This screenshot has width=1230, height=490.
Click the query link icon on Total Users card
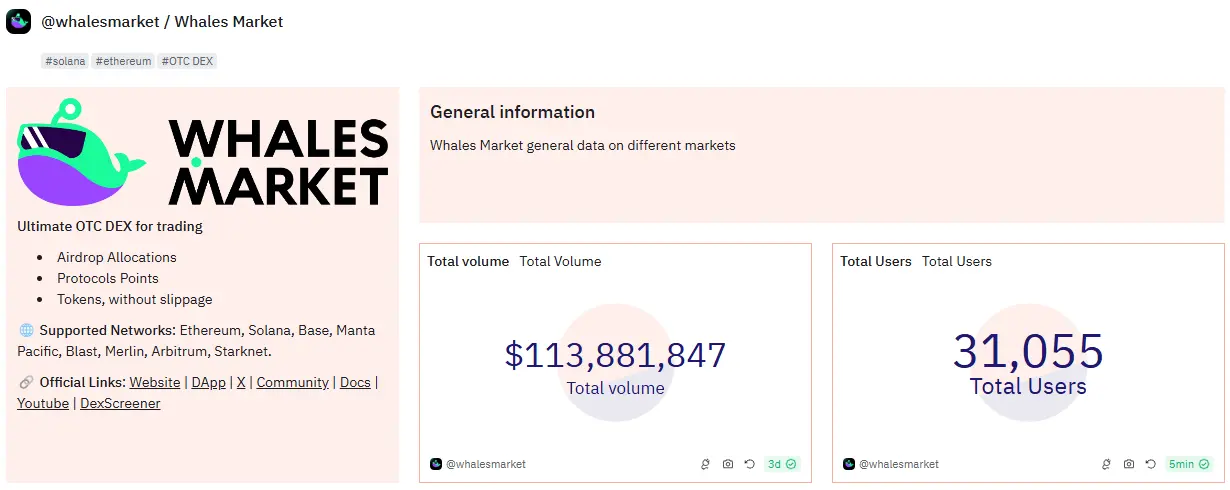1107,464
